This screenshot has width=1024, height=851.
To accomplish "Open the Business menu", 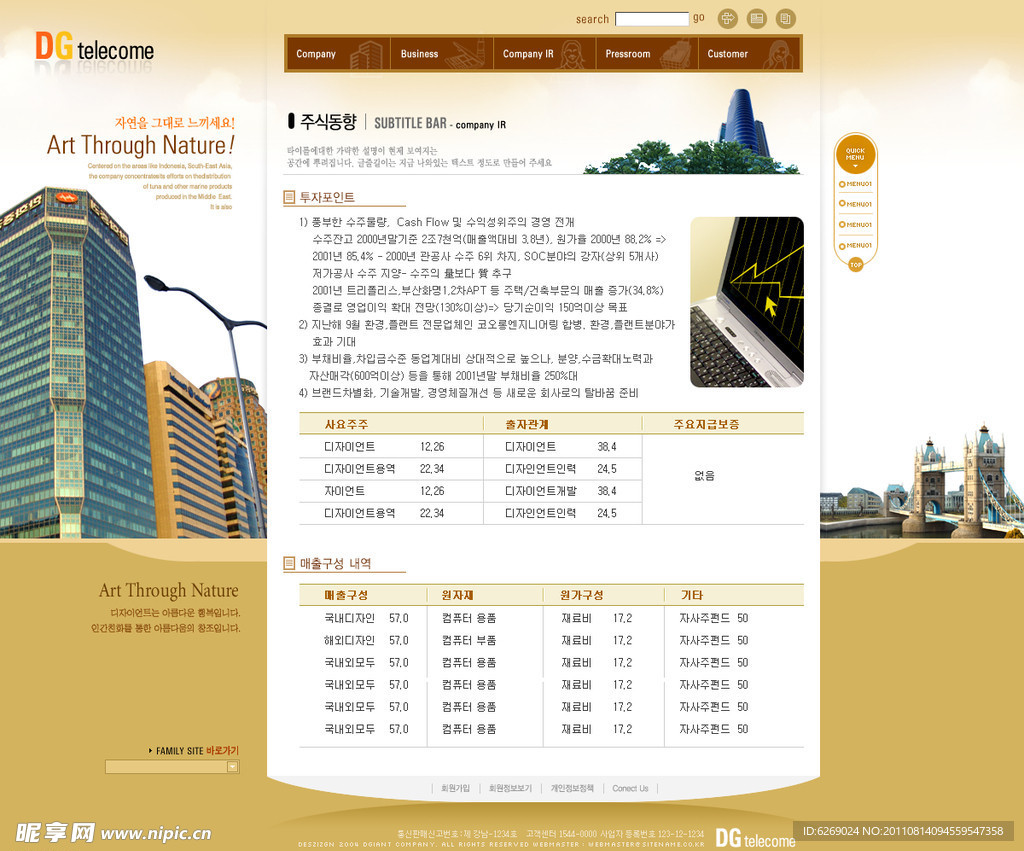I will [420, 54].
